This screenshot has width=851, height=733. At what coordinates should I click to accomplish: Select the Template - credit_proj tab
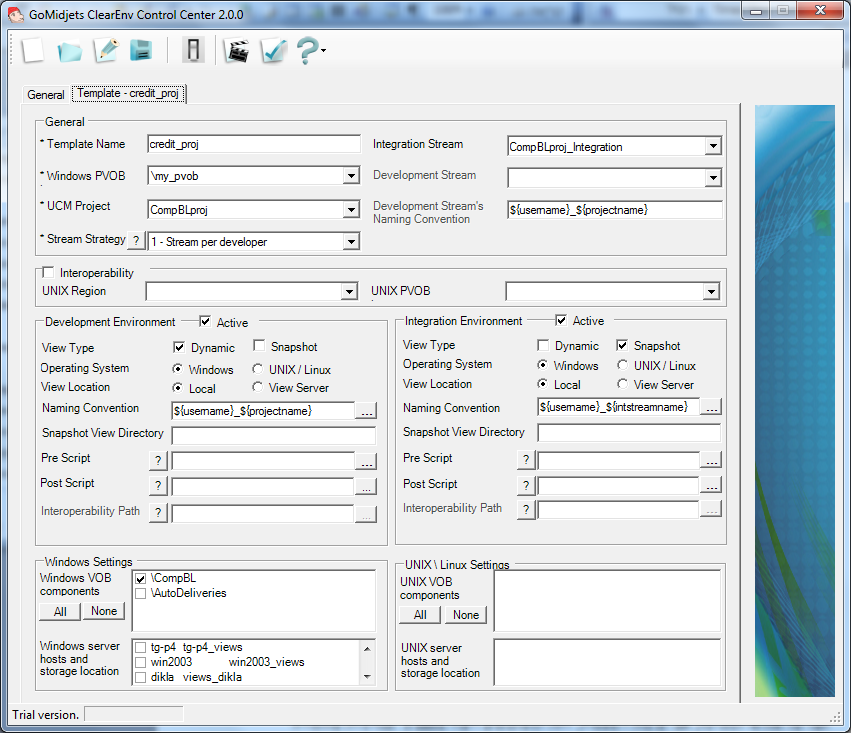(x=130, y=94)
